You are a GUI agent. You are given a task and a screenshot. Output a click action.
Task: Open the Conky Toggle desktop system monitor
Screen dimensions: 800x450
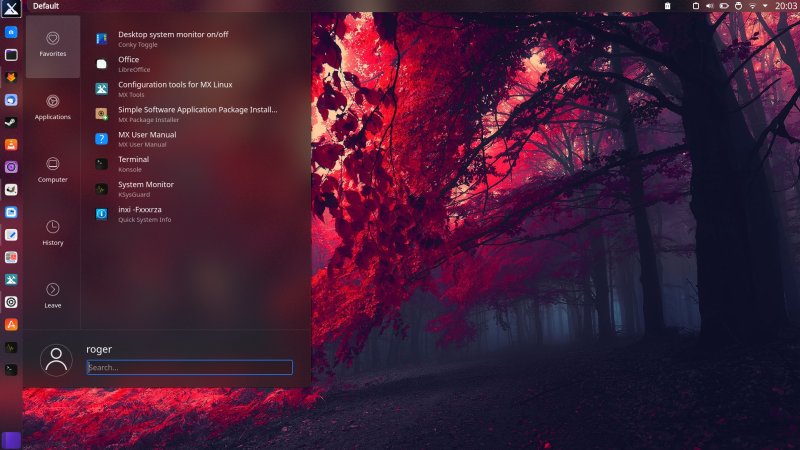tap(172, 38)
